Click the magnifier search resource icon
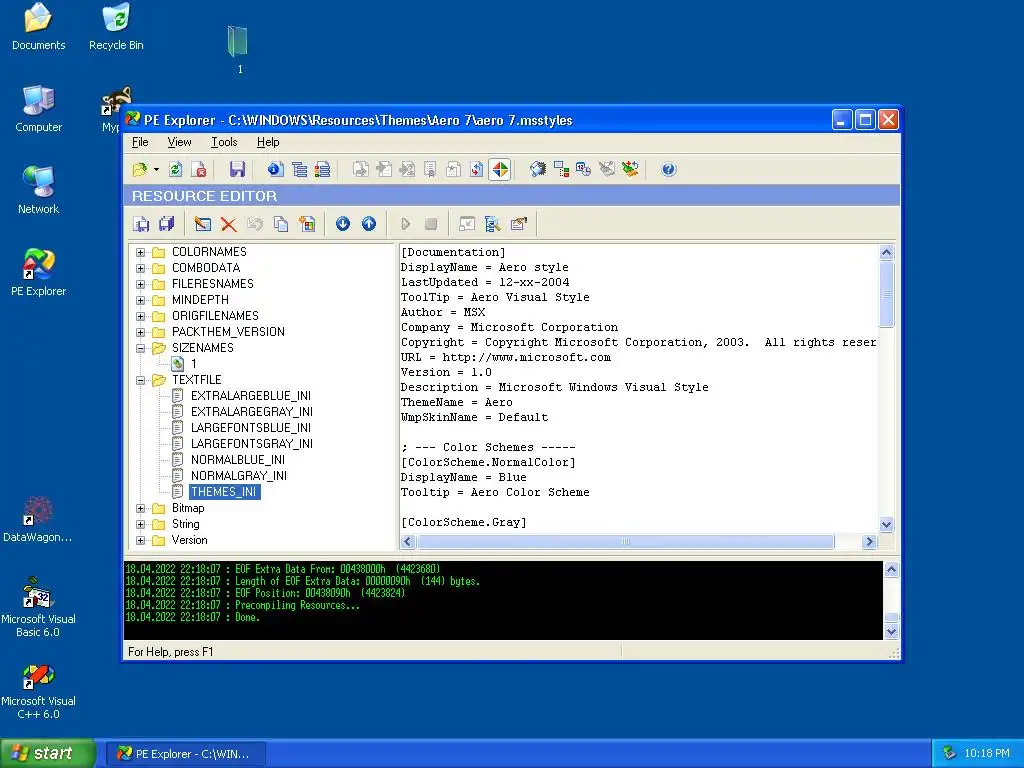 click(492, 224)
